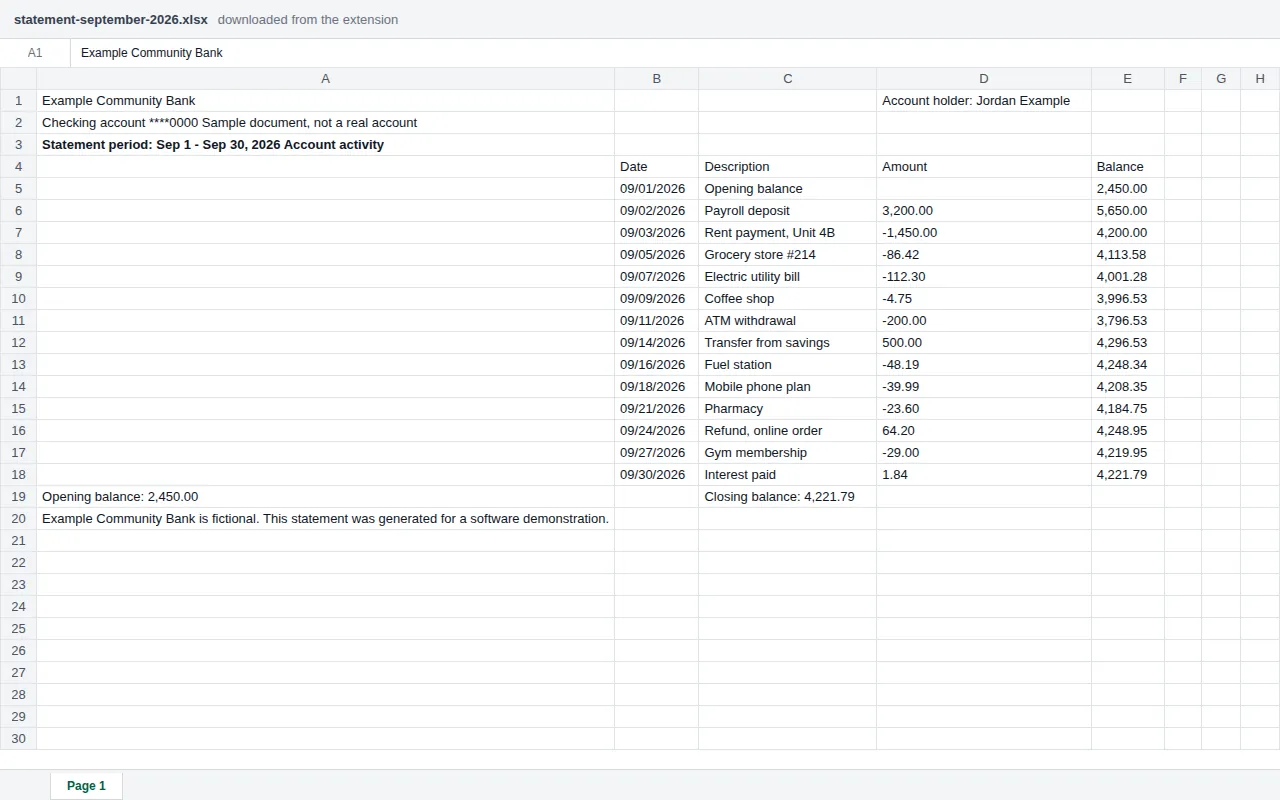This screenshot has width=1280, height=800.
Task: Select the 'Amount' header cell
Action: tap(984, 167)
